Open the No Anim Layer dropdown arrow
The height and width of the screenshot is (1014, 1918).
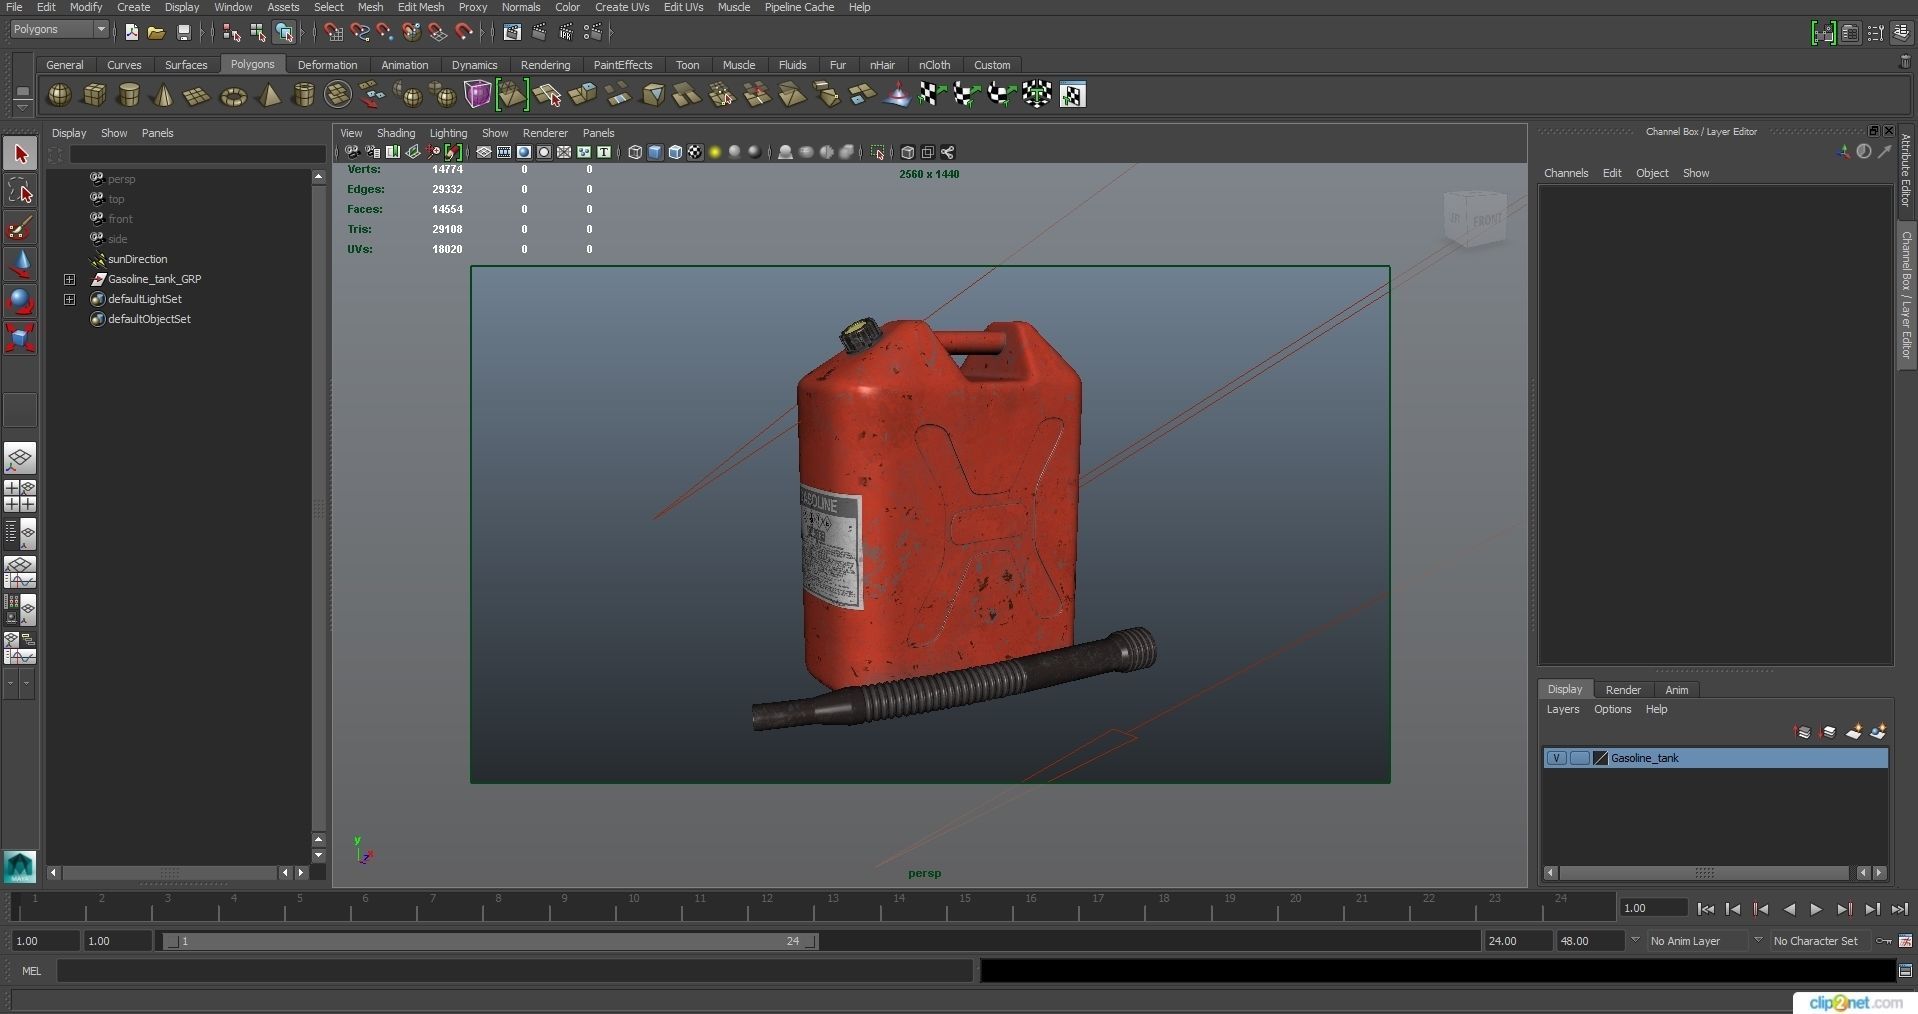coord(1635,940)
